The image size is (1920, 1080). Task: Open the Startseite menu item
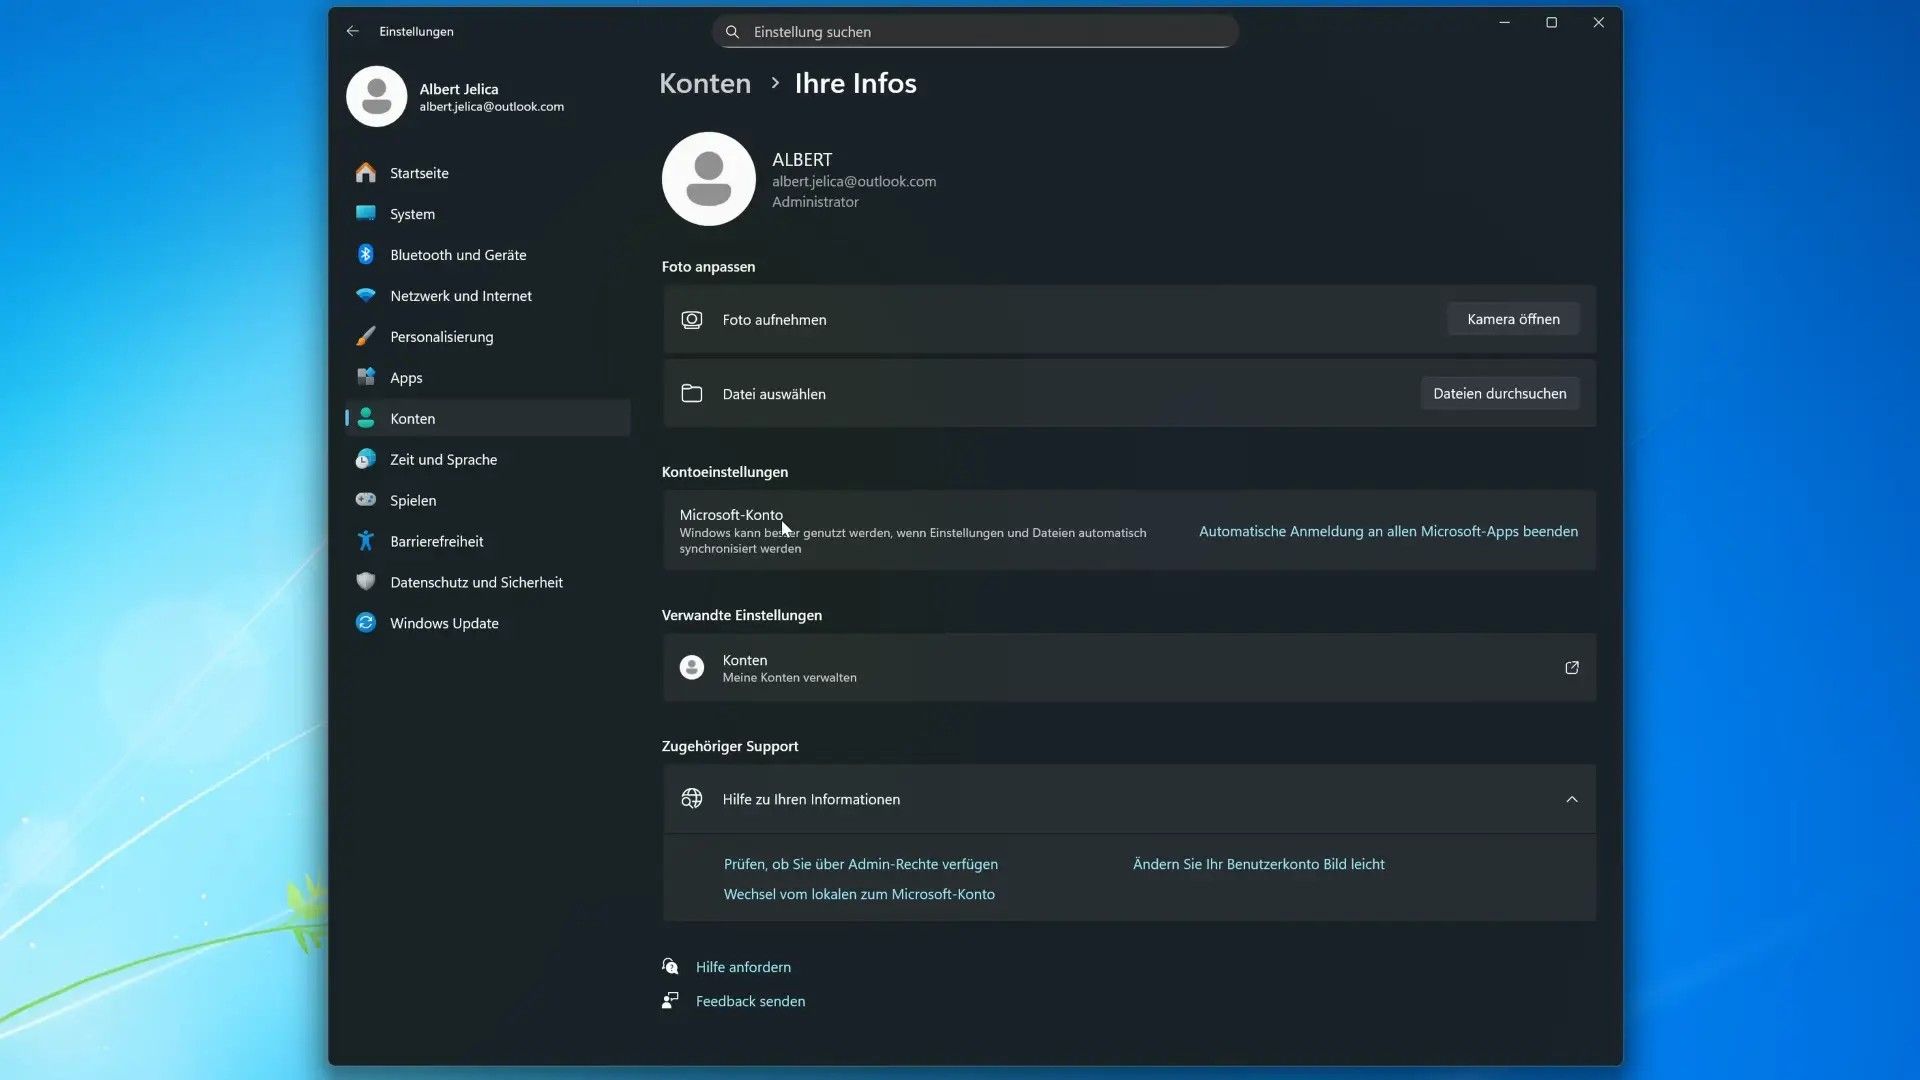click(419, 173)
